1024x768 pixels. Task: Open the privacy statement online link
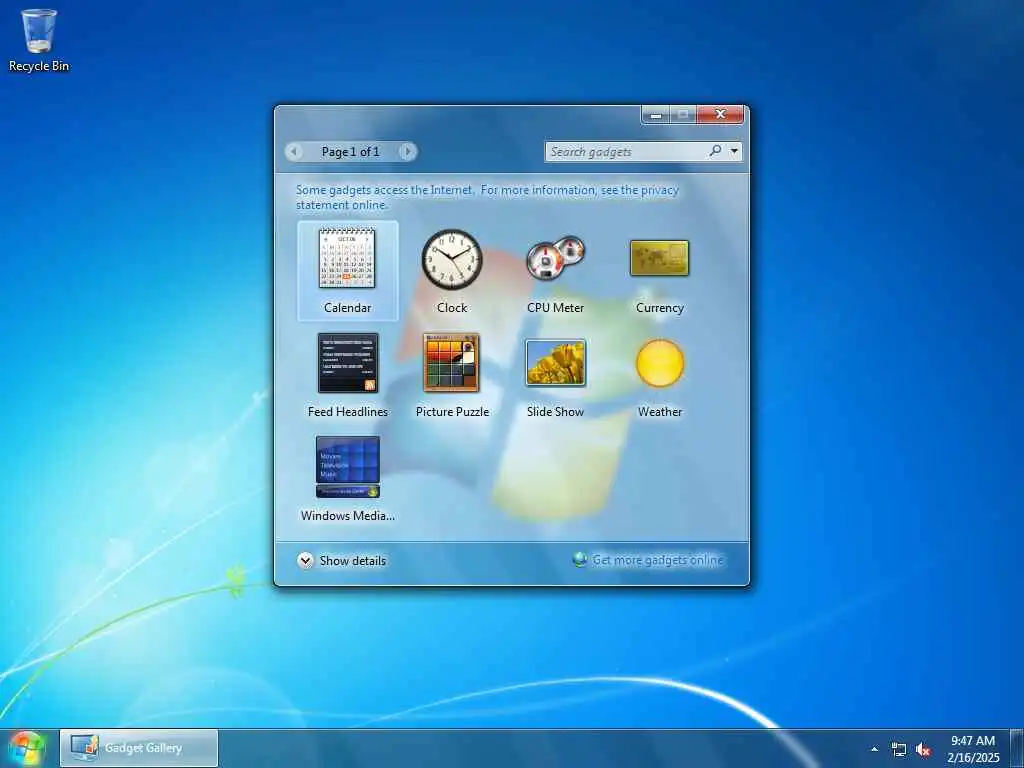click(487, 197)
